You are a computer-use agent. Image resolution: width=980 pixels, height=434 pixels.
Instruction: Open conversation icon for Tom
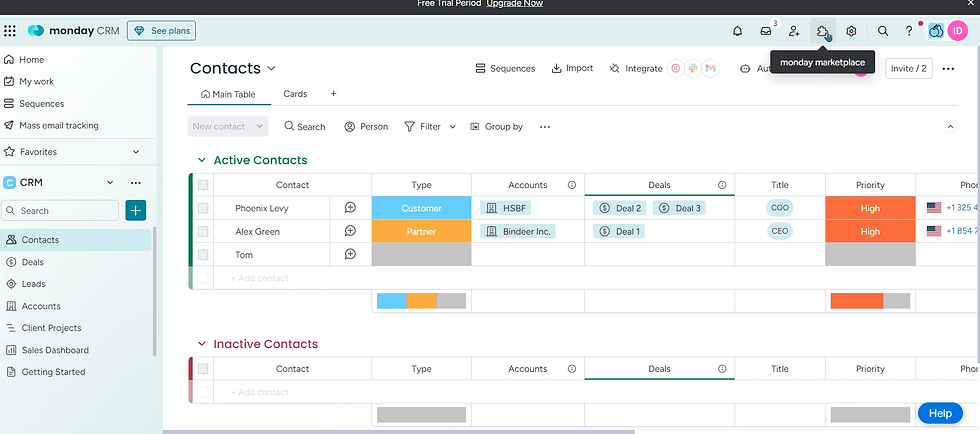coord(350,255)
